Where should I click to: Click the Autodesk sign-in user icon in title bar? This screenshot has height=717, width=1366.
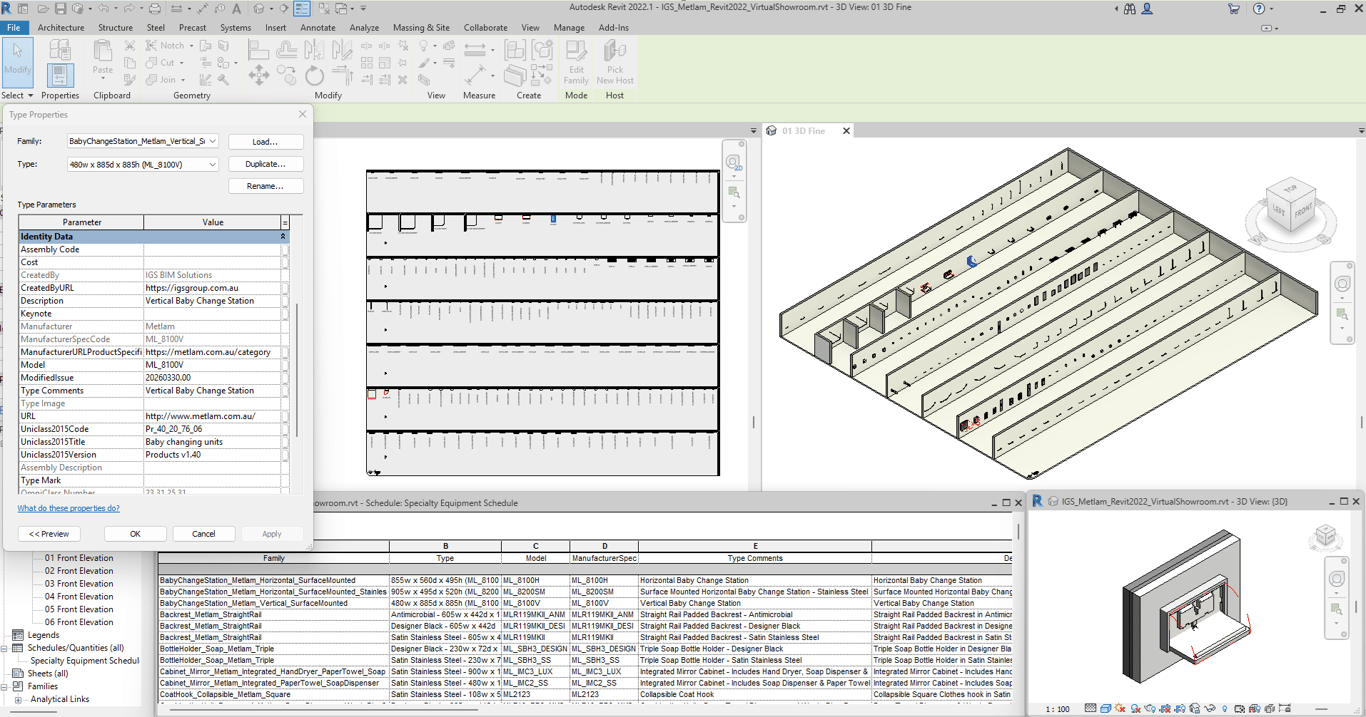1147,9
